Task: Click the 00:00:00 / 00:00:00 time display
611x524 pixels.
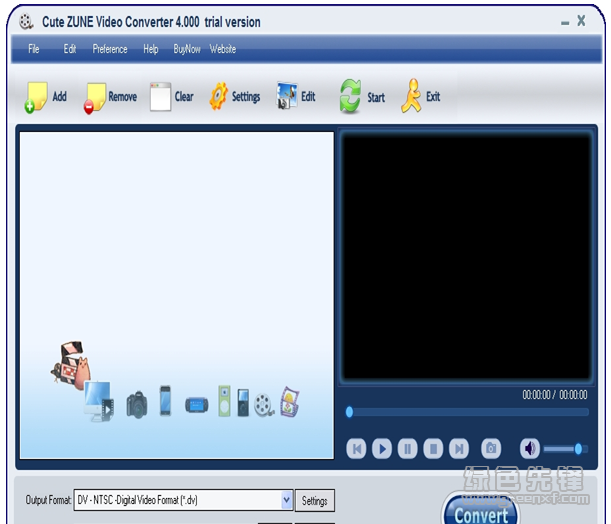Action: (554, 395)
